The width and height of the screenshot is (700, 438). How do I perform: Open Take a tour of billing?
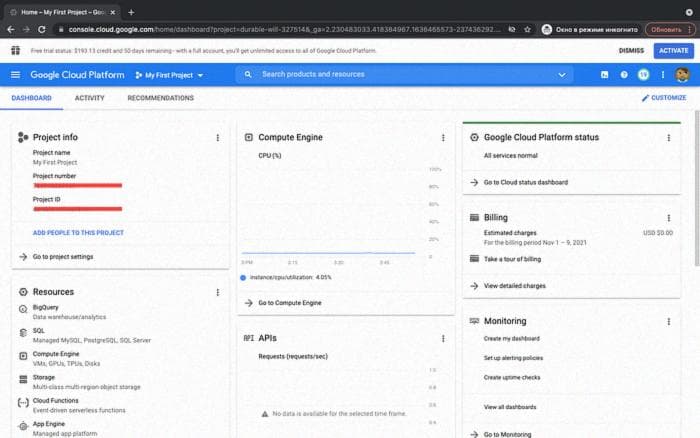click(x=512, y=259)
